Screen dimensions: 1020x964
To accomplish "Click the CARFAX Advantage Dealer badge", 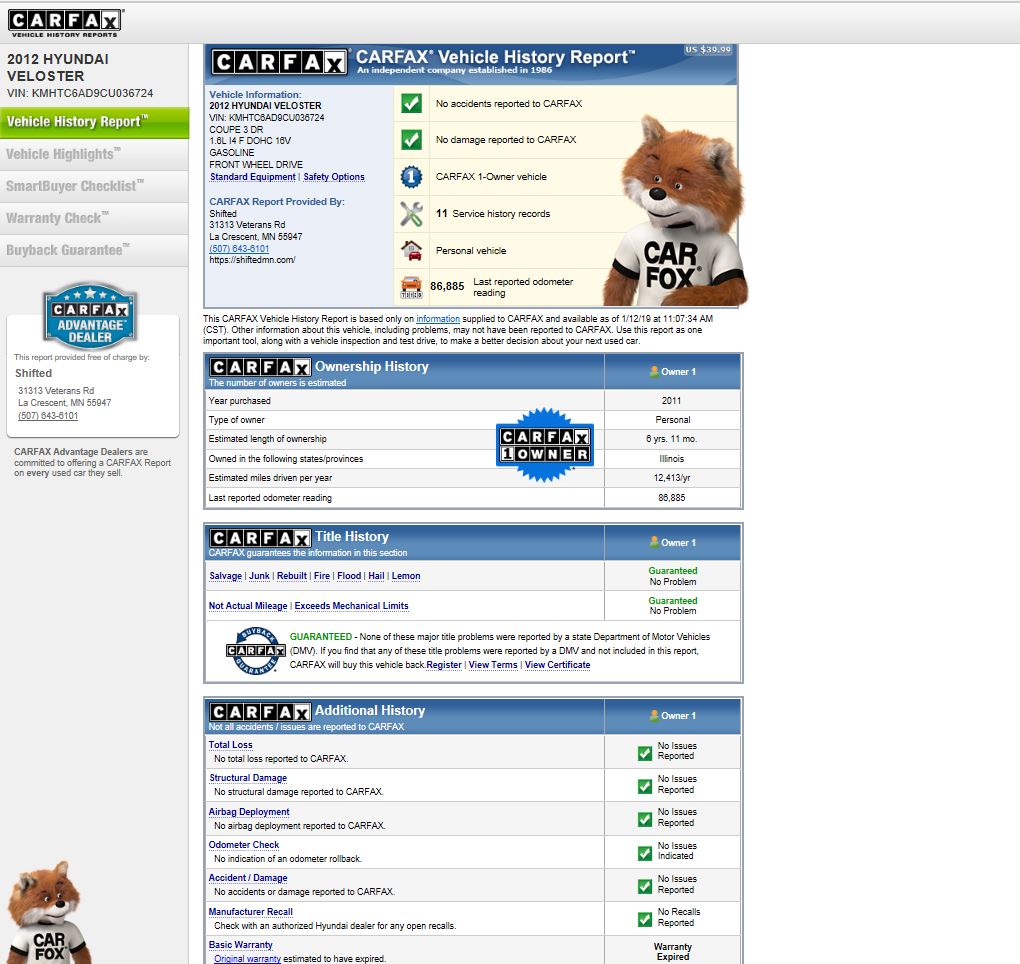I will tap(90, 315).
